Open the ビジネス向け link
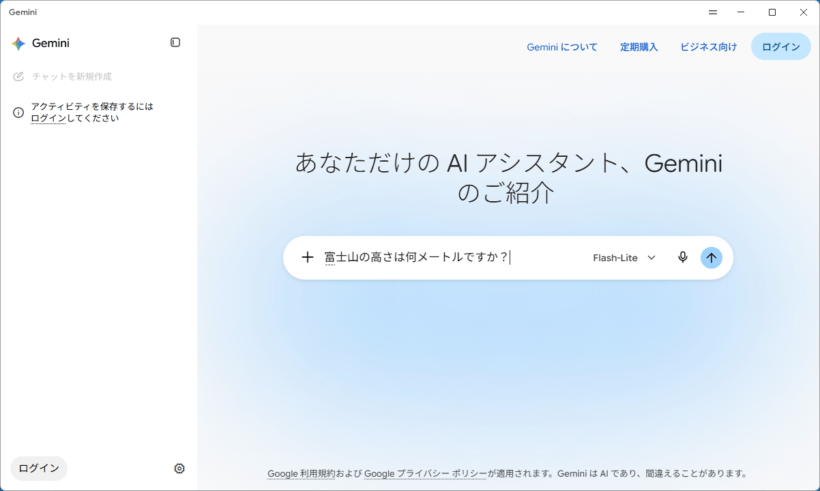The height and width of the screenshot is (491, 820). pos(708,47)
